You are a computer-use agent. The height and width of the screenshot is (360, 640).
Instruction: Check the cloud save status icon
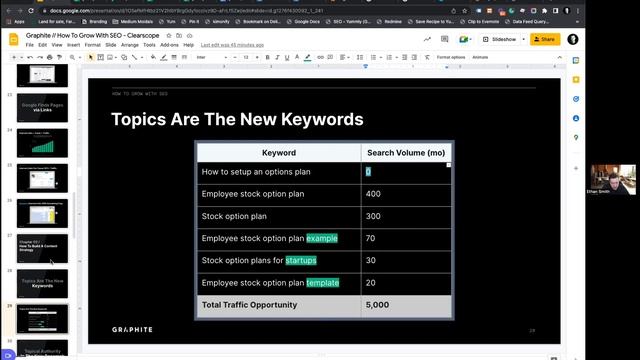point(189,36)
